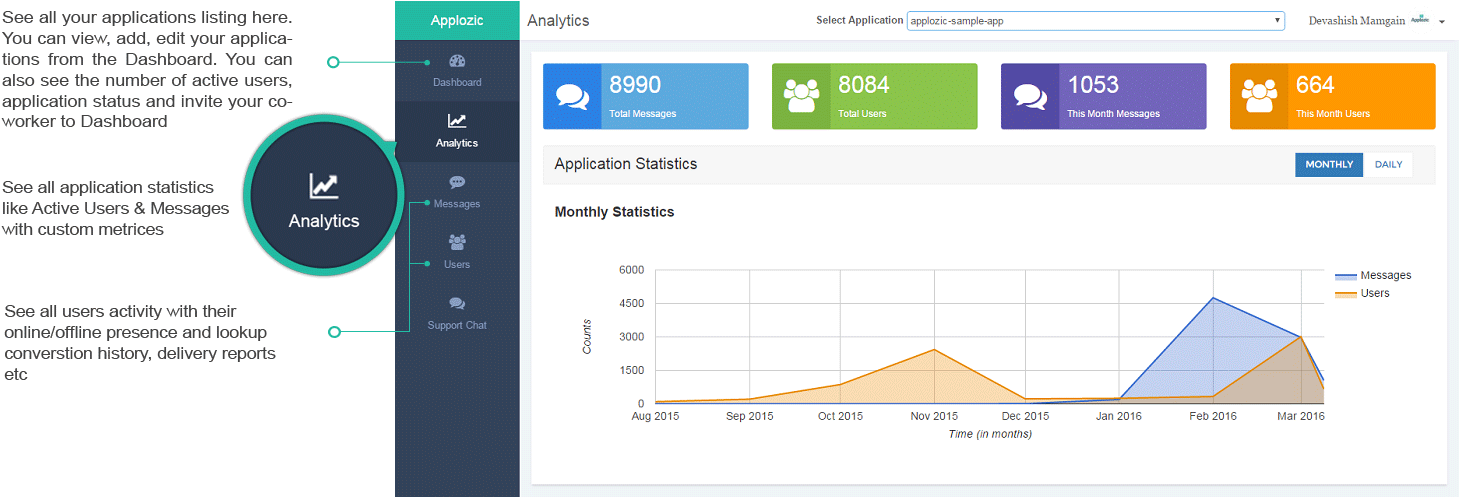Go to Messages menu label
This screenshot has height=497, width=1459.
coord(457,204)
